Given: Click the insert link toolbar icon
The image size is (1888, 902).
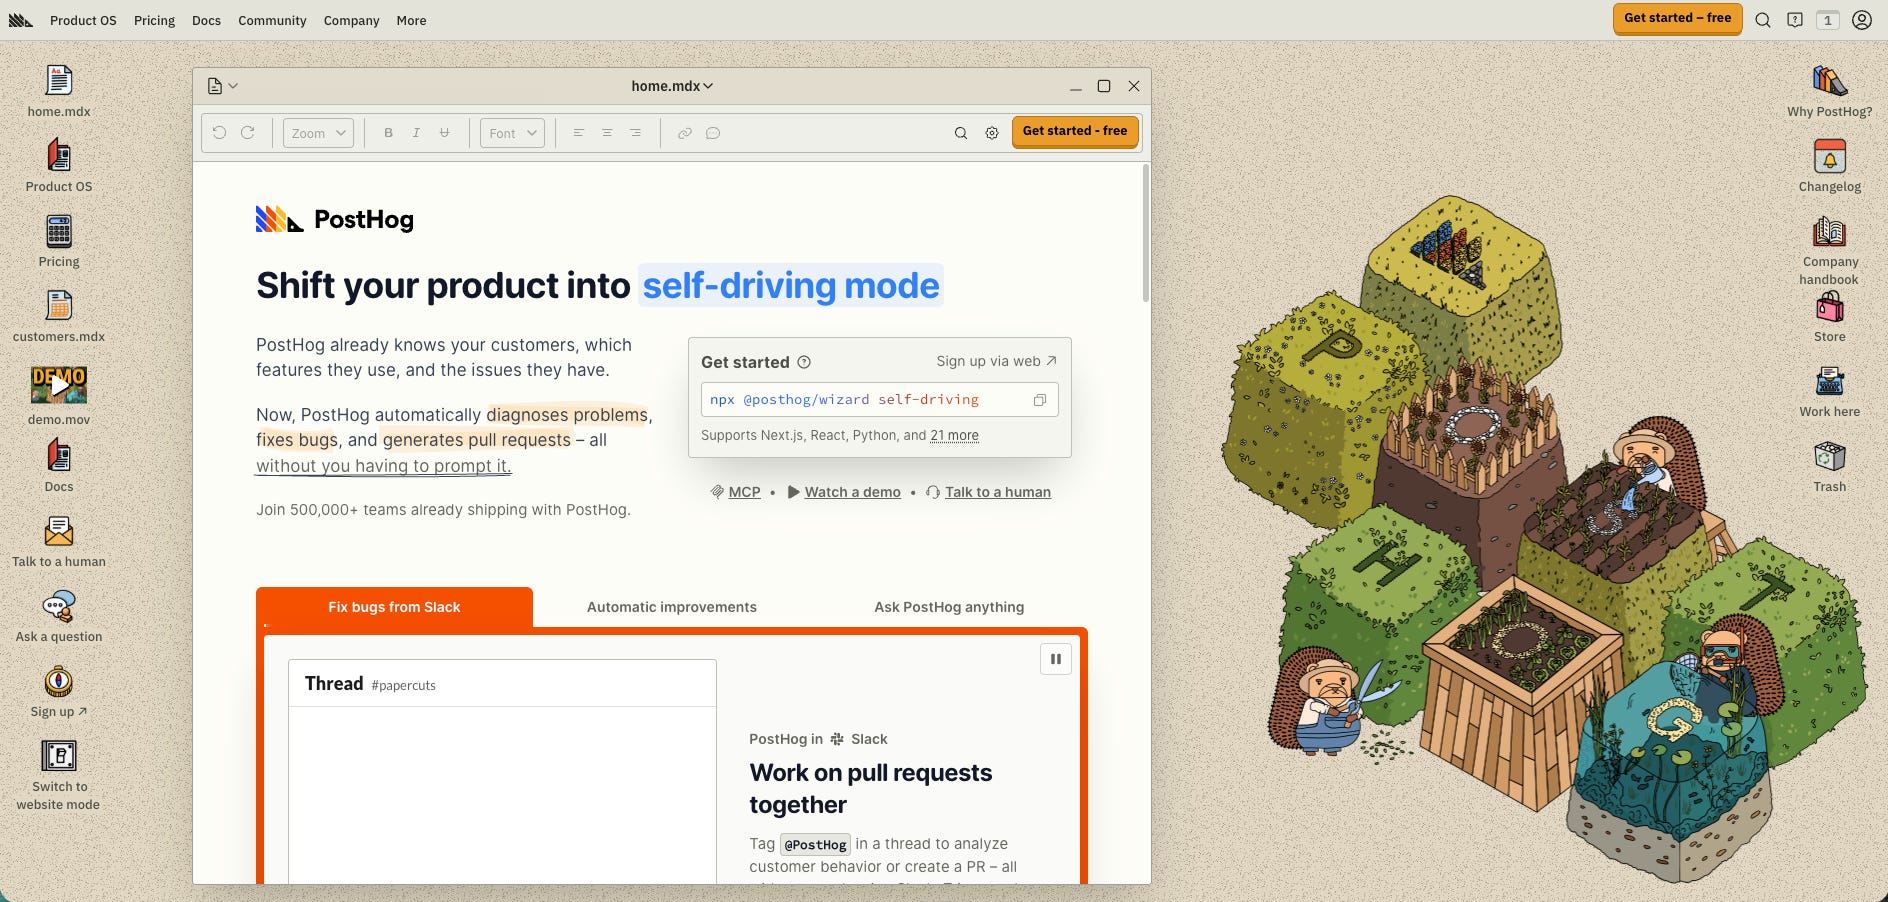Looking at the screenshot, I should 685,133.
